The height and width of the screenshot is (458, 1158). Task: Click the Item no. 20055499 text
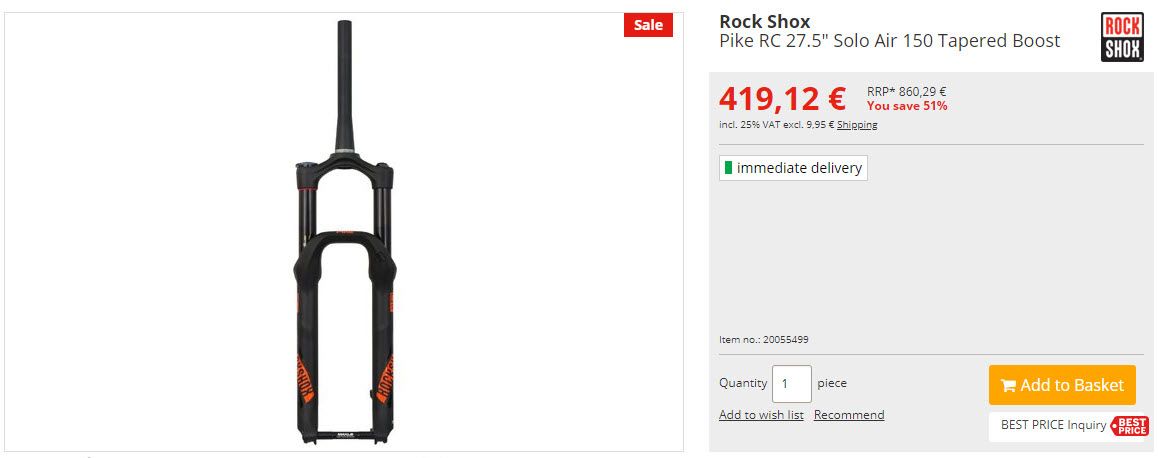pyautogui.click(x=764, y=340)
